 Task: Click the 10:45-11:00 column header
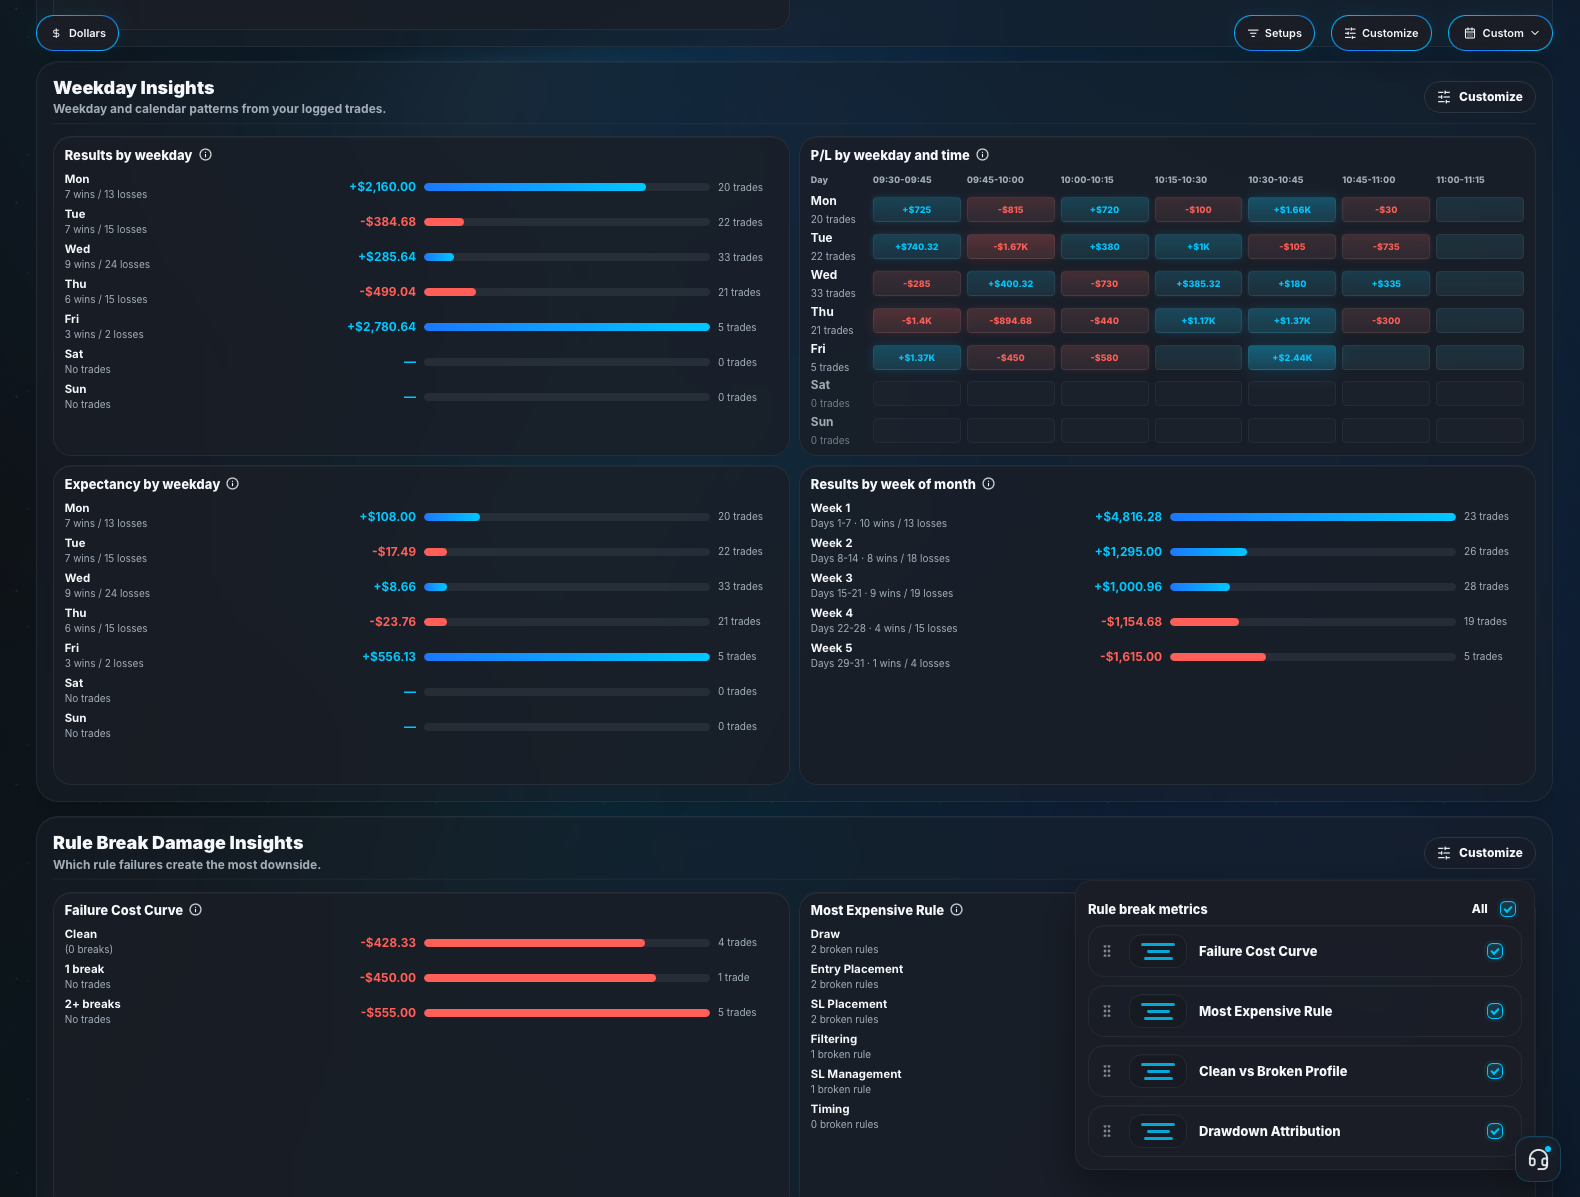click(x=1369, y=180)
